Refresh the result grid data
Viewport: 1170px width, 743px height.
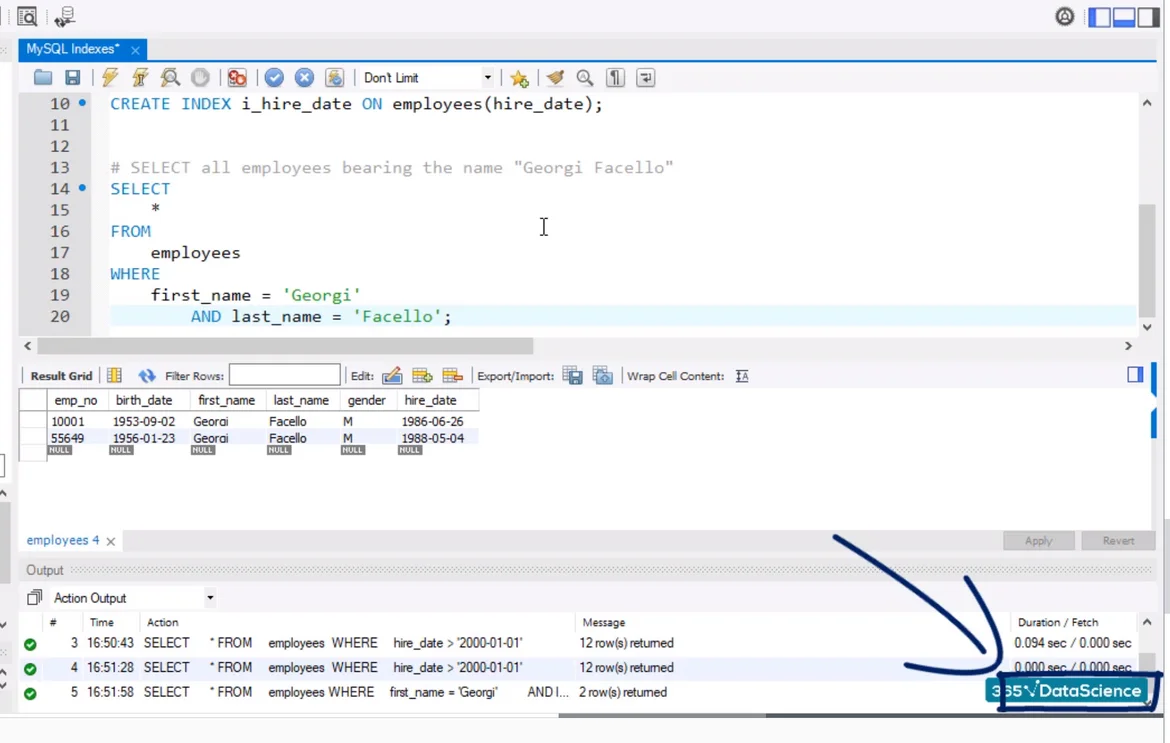[x=147, y=376]
